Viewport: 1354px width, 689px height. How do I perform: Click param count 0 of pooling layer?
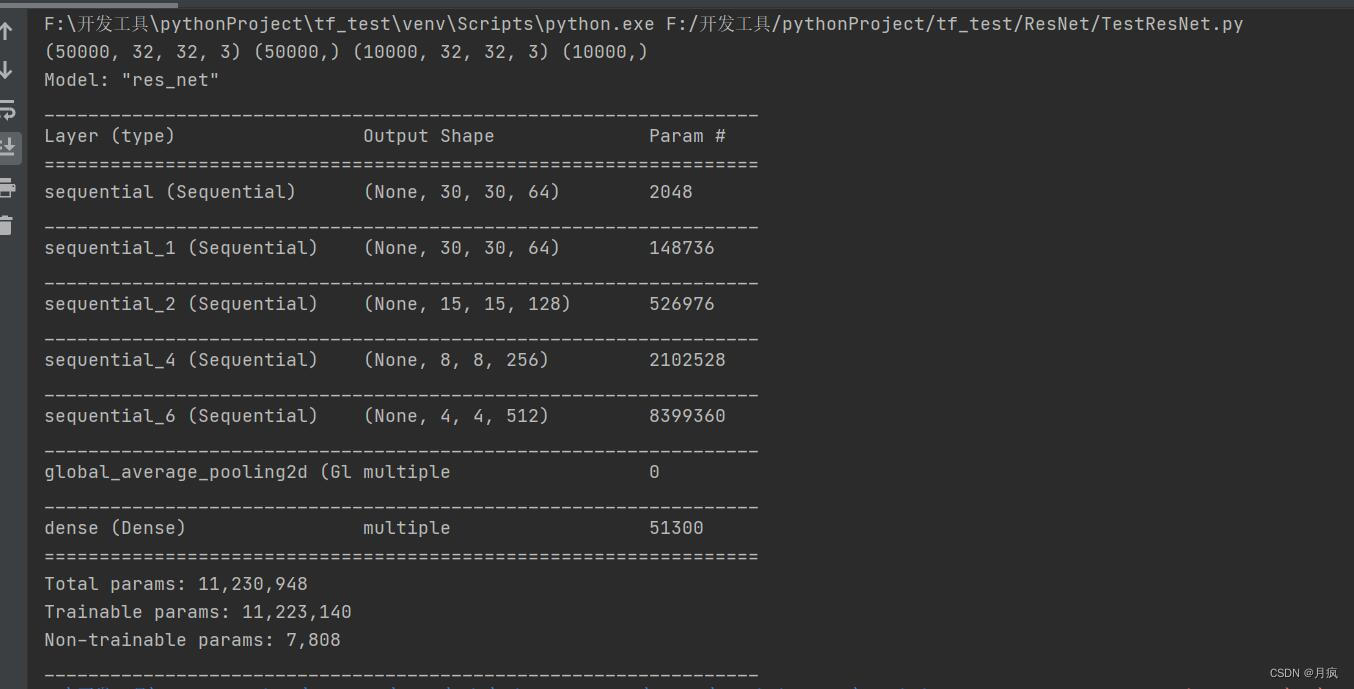point(654,472)
